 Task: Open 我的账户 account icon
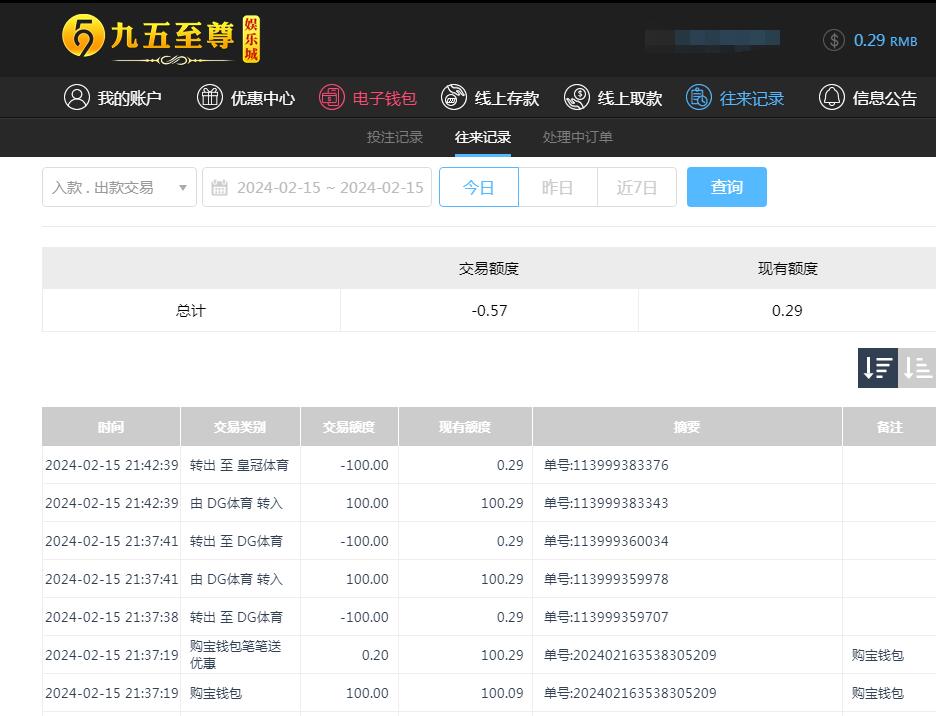77,97
